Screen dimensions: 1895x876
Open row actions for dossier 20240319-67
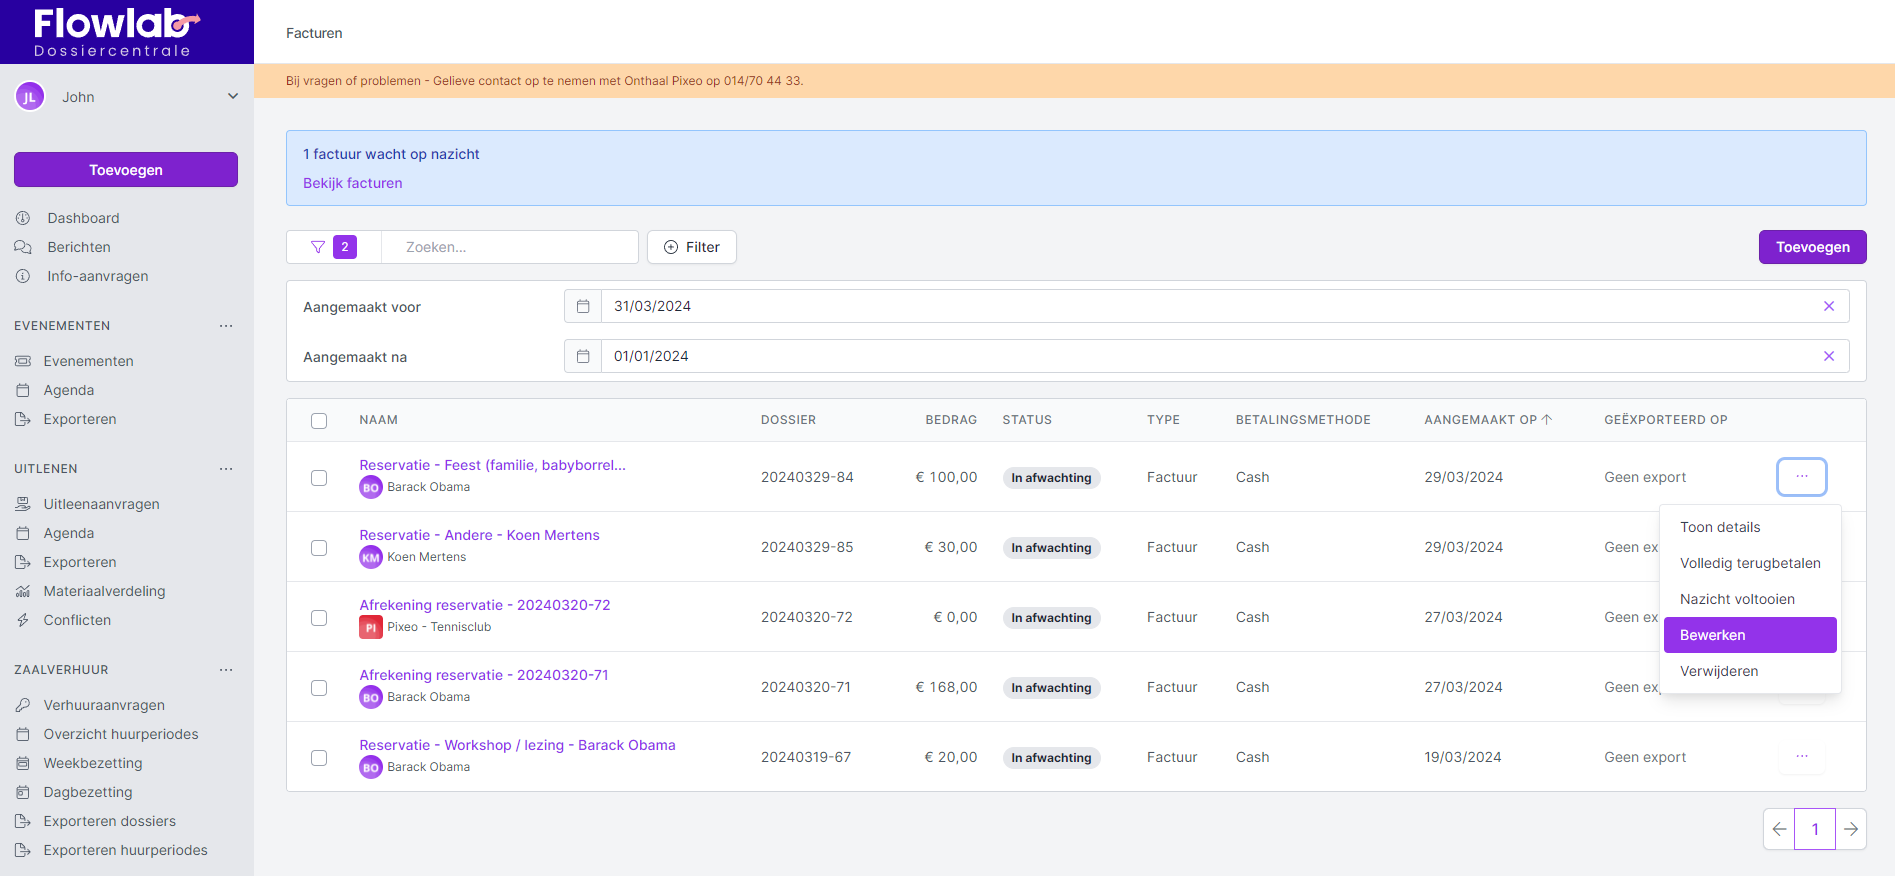tap(1801, 757)
